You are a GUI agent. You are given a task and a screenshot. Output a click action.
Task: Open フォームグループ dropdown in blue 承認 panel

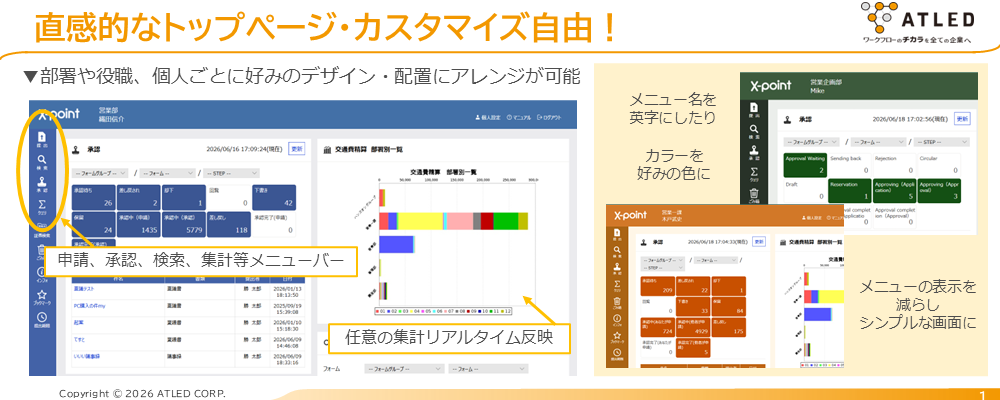coord(100,173)
